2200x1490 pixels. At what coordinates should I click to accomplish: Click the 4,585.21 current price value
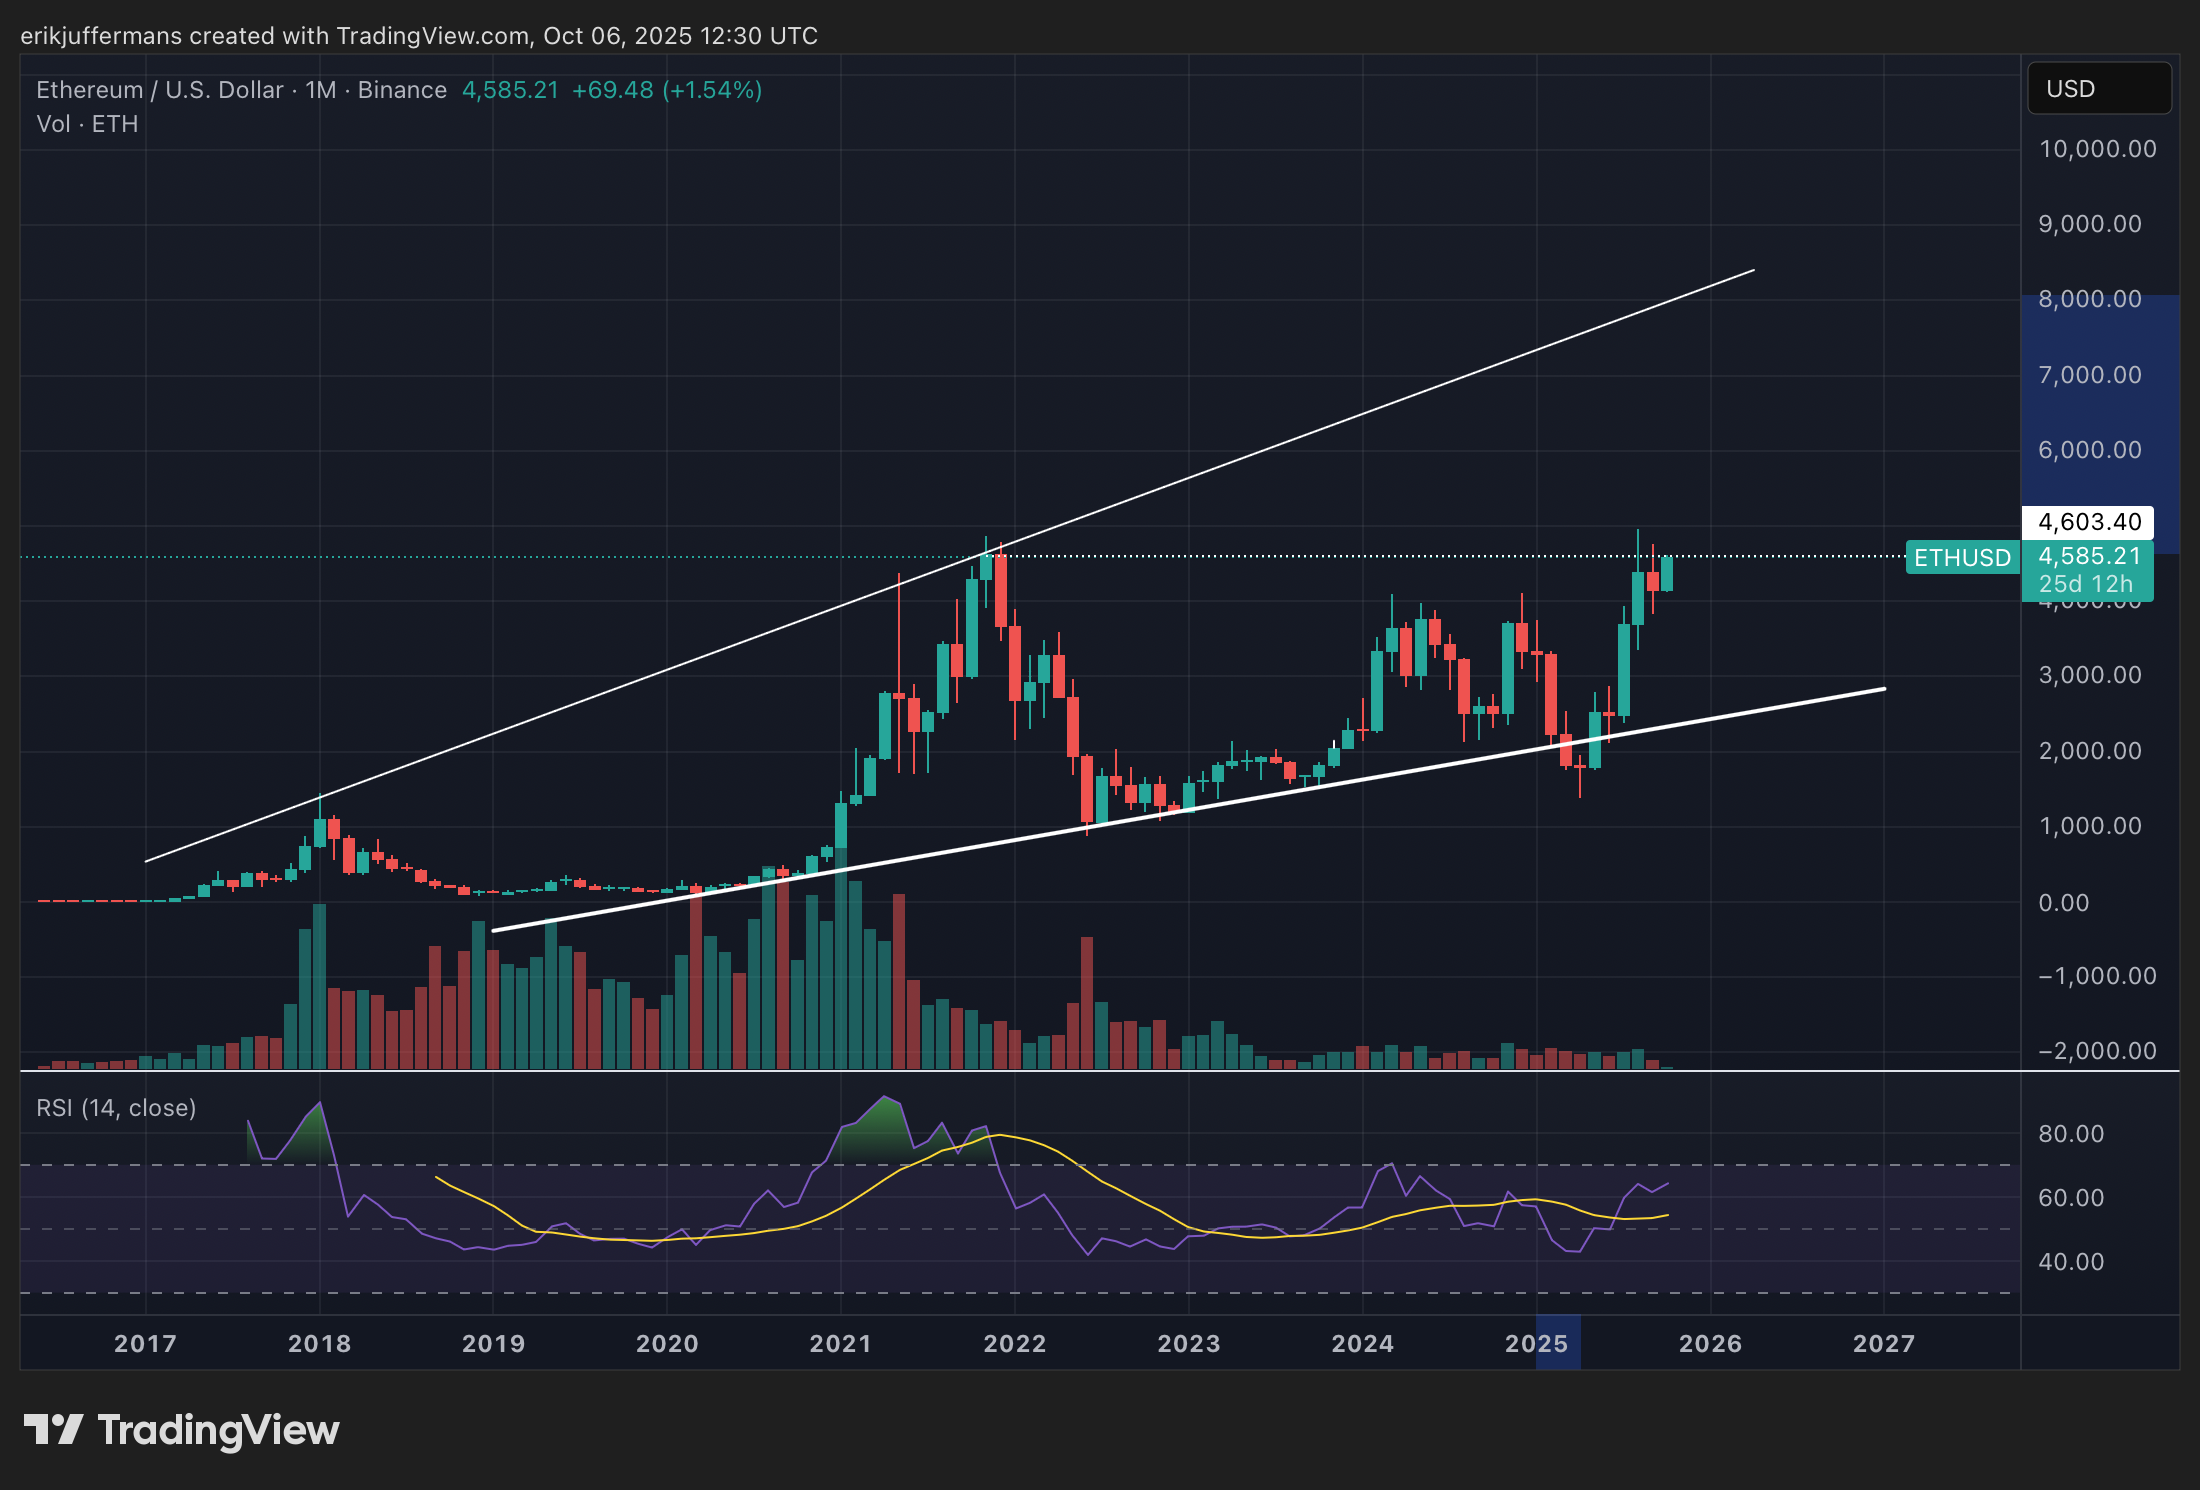pos(2088,556)
